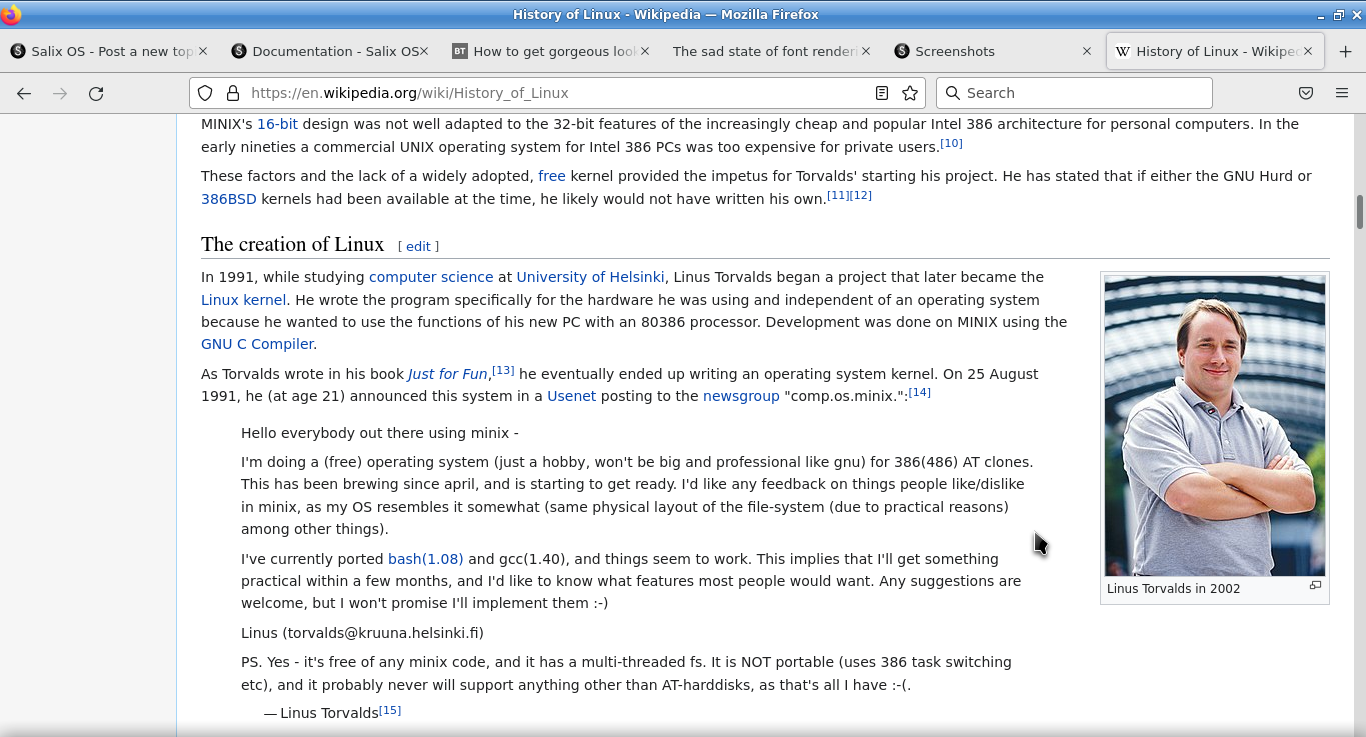Follow University of Helsinki link
1366x737 pixels.
pyautogui.click(x=590, y=277)
